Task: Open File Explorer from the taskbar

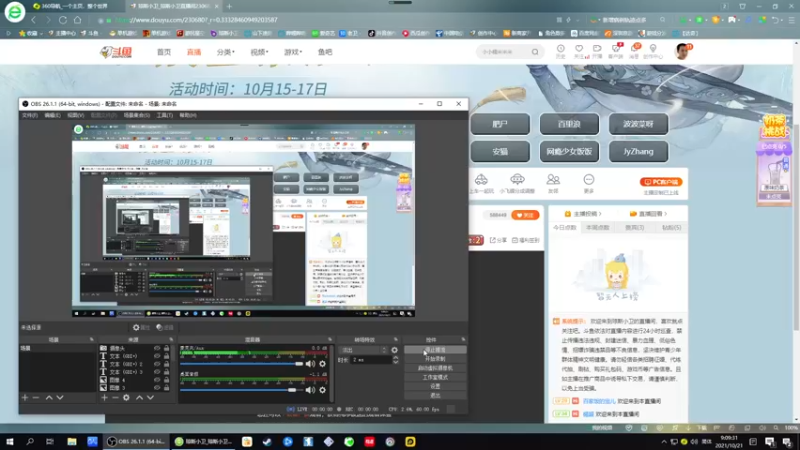Action: point(71,442)
